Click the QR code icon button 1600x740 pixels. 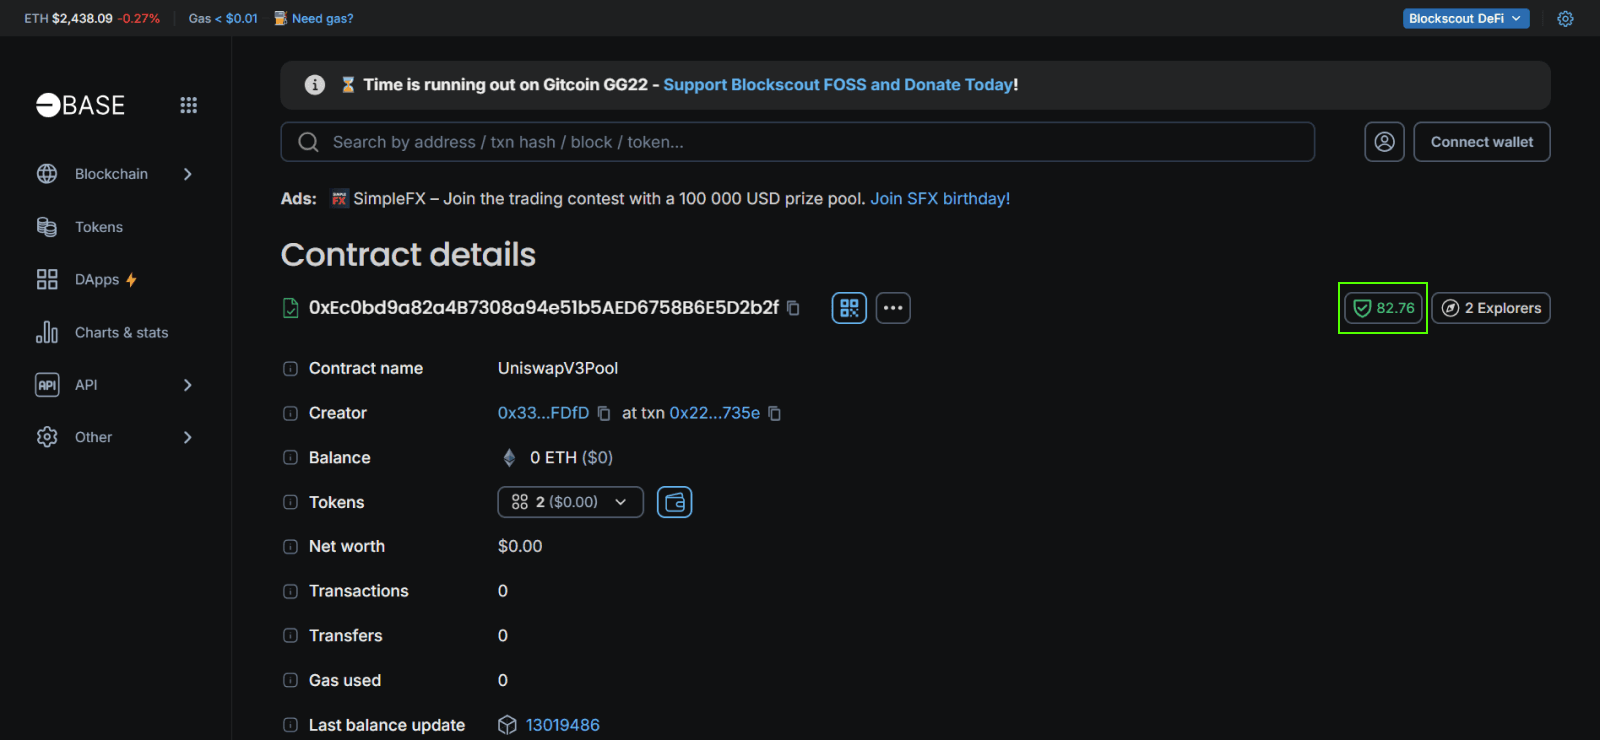click(x=849, y=308)
